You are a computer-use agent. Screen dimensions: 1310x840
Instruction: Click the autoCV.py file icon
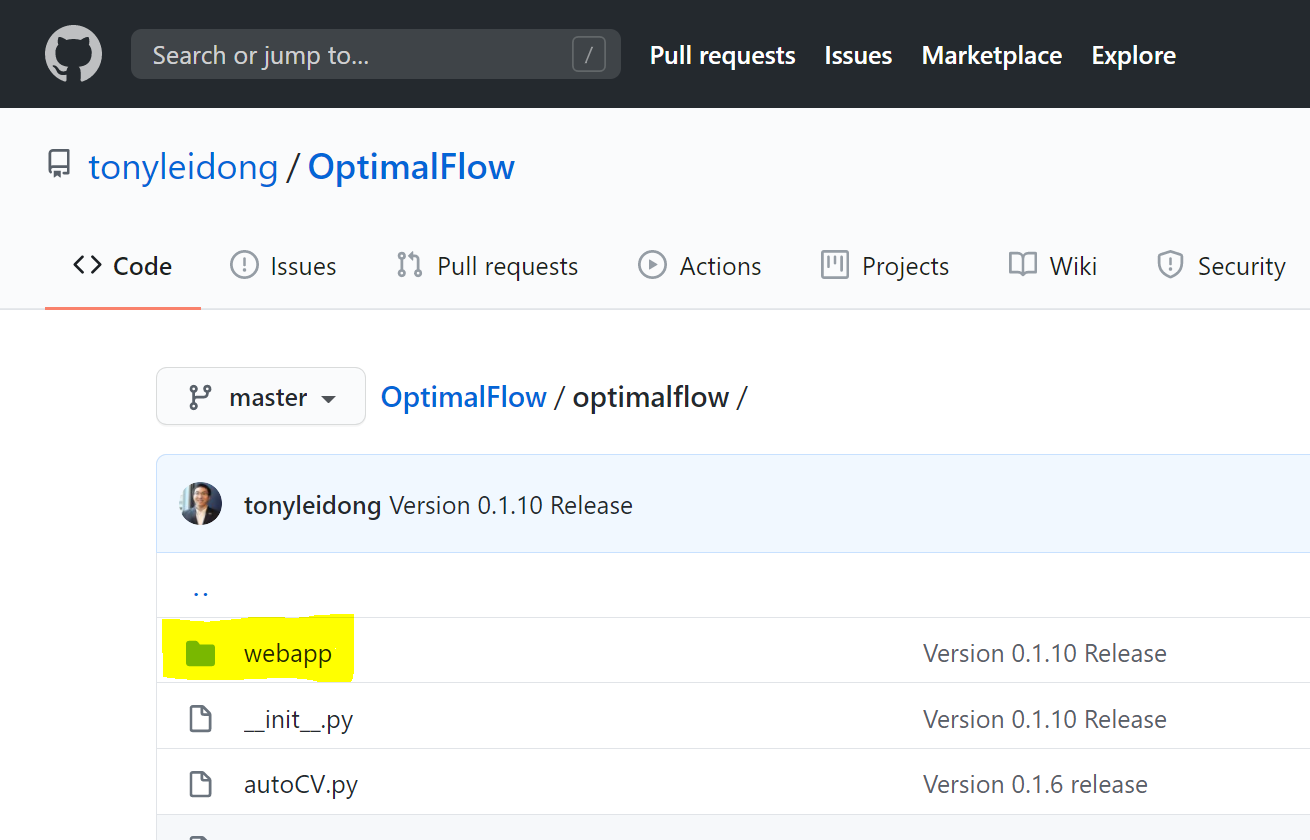pos(201,784)
